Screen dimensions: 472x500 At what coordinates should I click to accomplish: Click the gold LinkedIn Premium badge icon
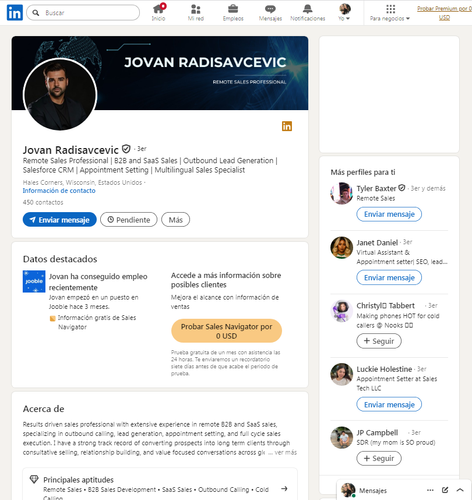point(287,126)
